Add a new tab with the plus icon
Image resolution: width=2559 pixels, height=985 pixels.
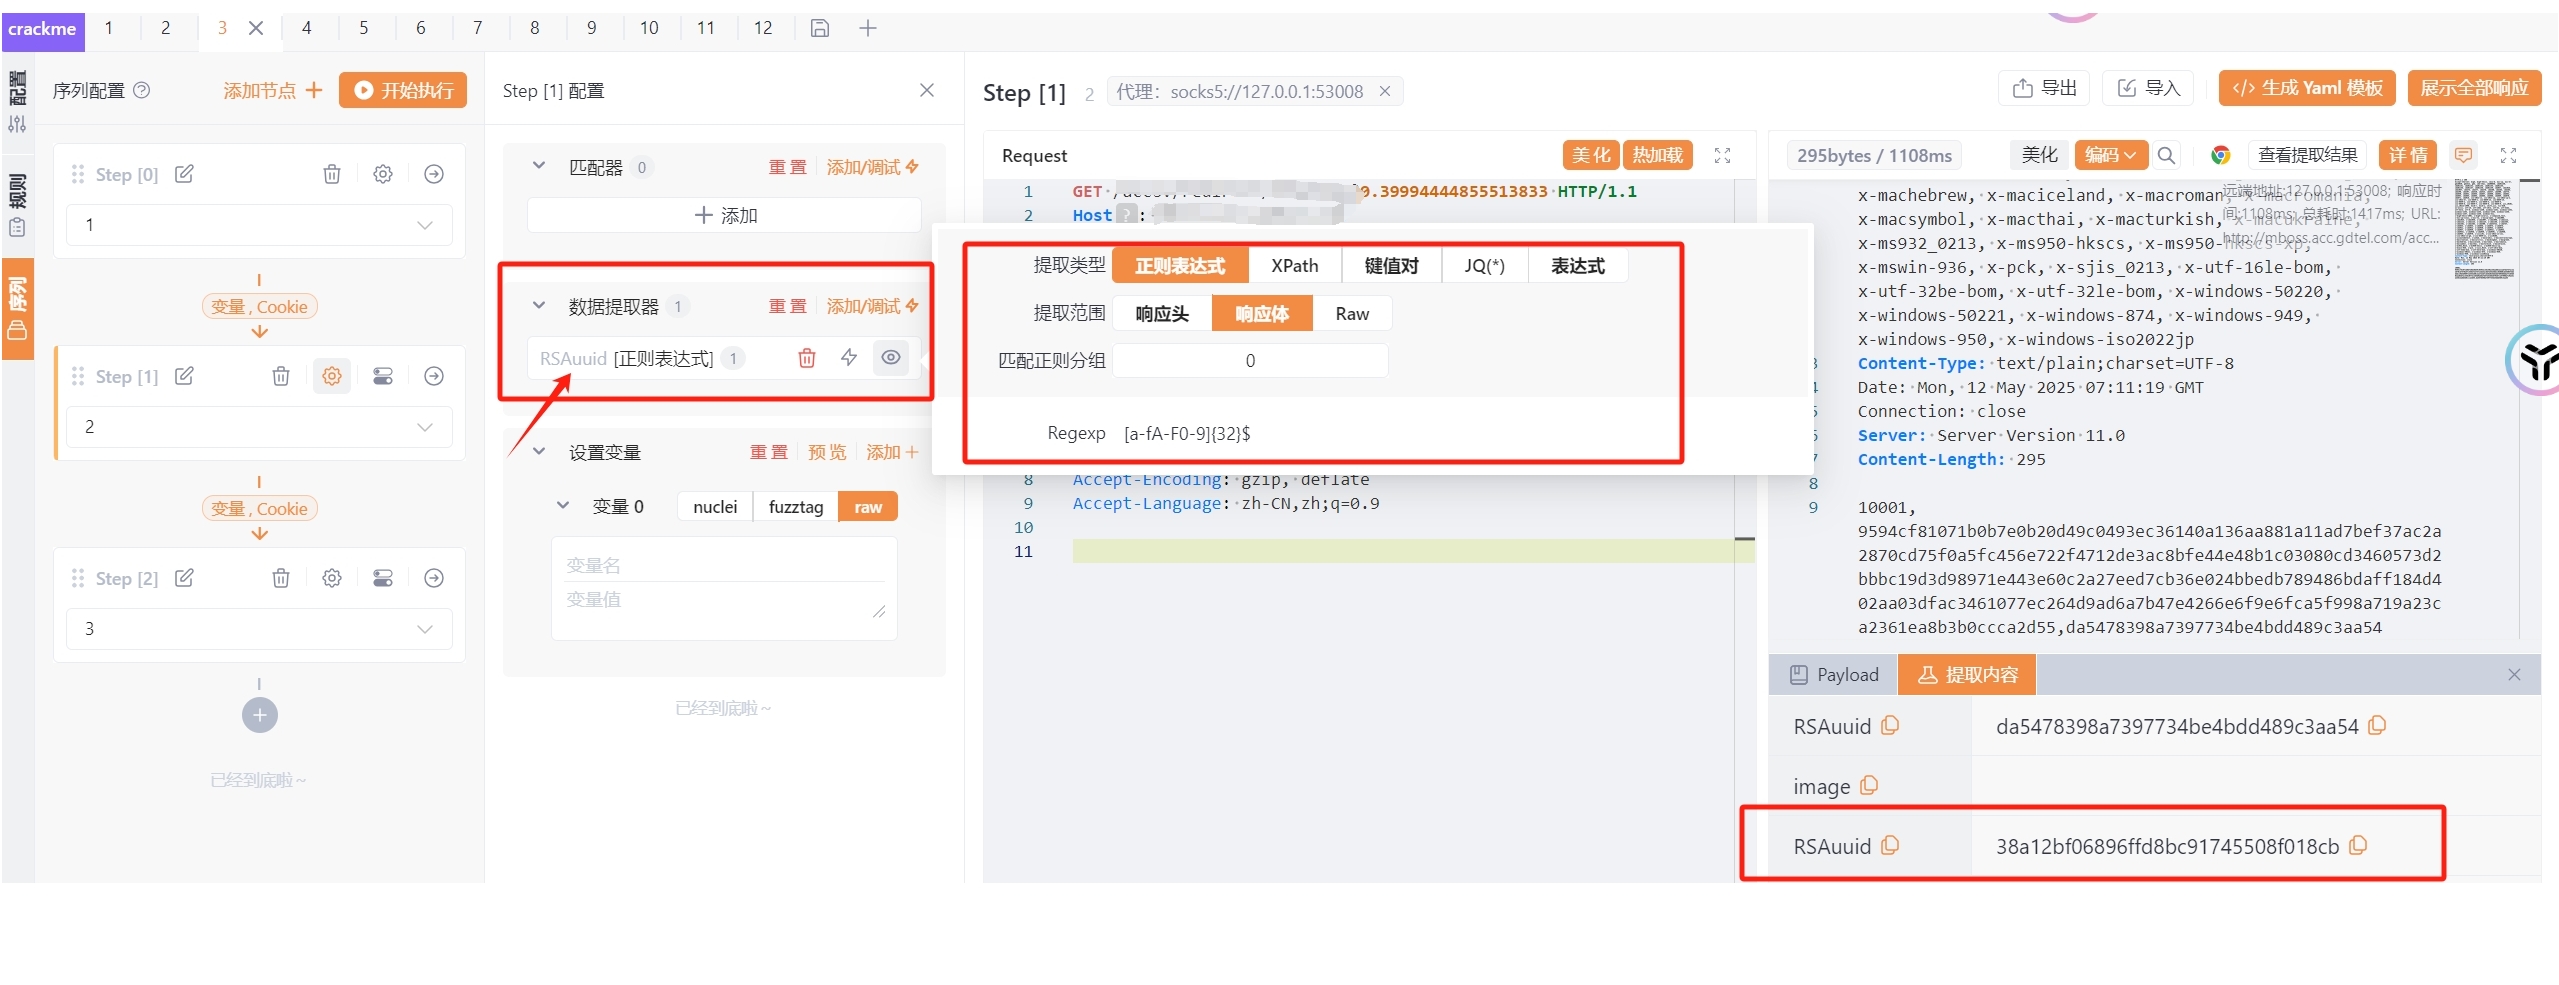[868, 28]
